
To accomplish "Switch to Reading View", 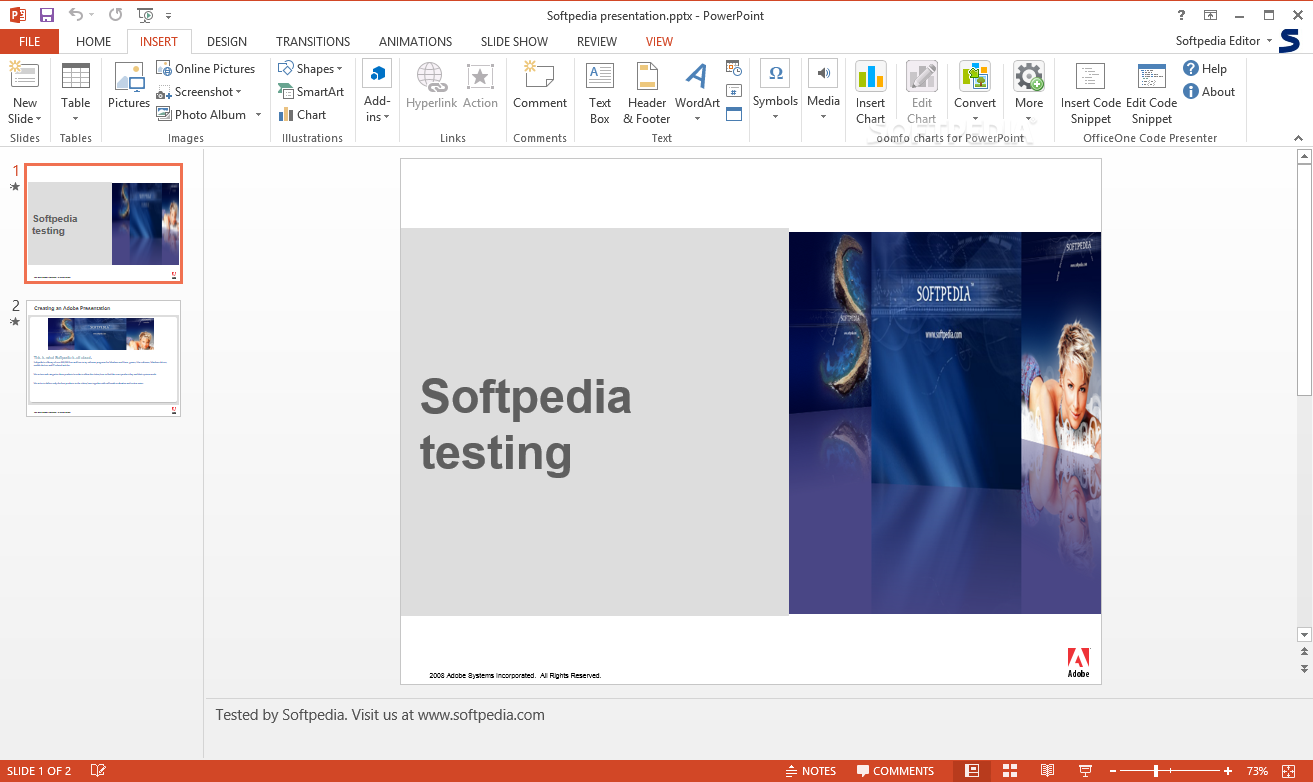I will click(x=1047, y=771).
